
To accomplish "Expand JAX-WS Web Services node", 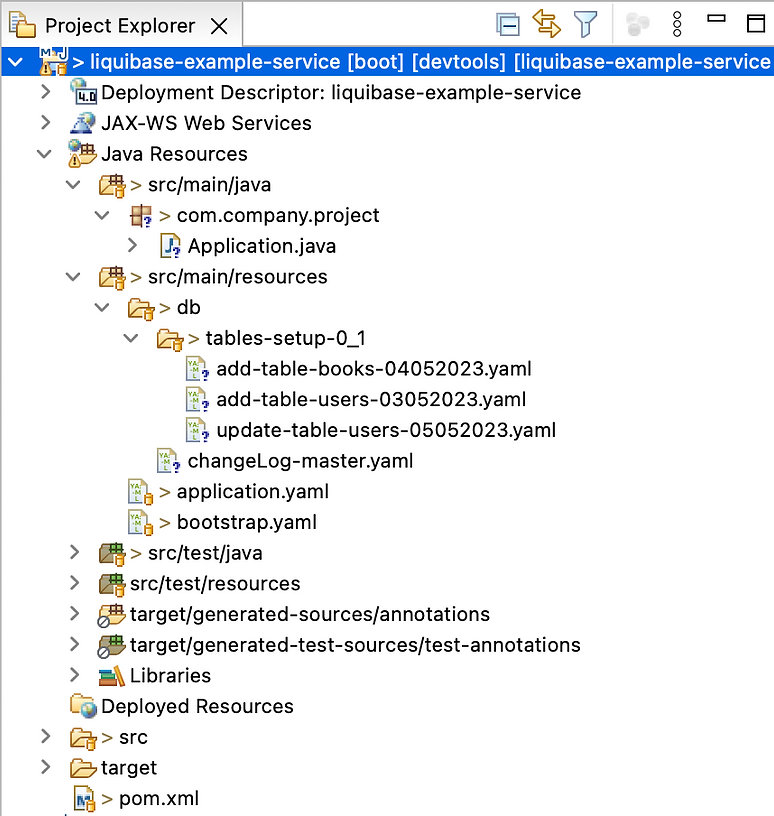I will coord(45,123).
